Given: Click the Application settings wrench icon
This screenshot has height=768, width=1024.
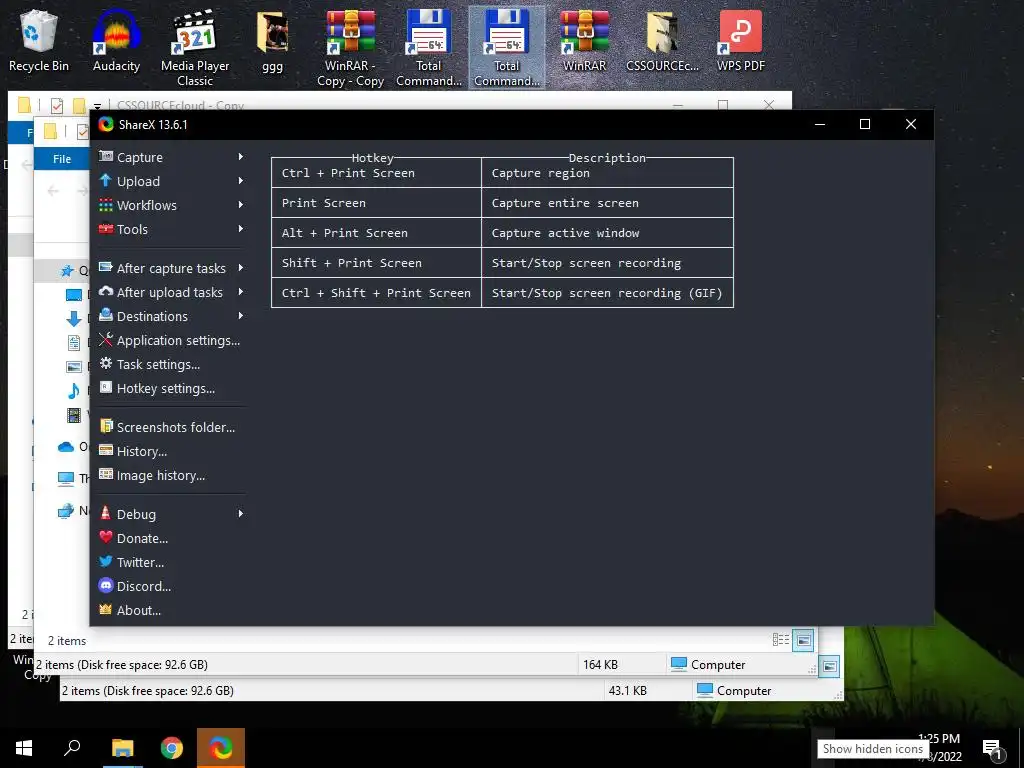Looking at the screenshot, I should pos(106,339).
